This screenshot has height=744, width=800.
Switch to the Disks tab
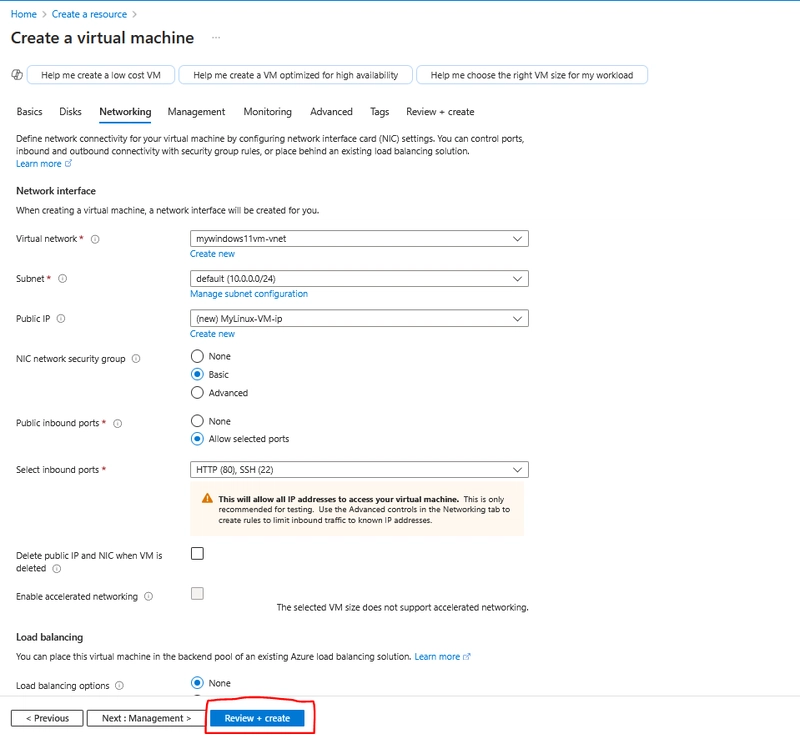tap(70, 112)
